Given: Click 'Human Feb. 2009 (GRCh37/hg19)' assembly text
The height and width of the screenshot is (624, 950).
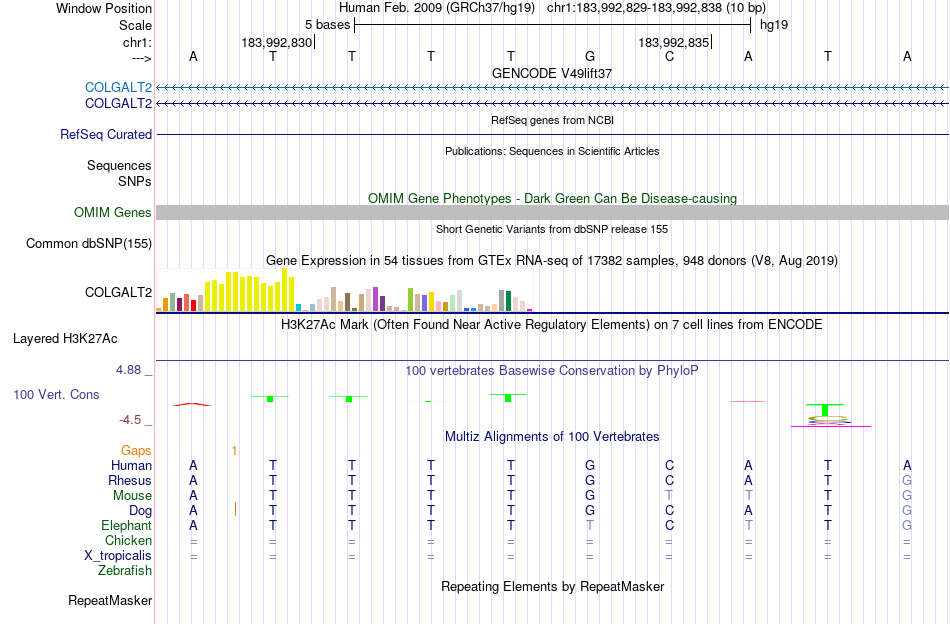Looking at the screenshot, I should [437, 8].
